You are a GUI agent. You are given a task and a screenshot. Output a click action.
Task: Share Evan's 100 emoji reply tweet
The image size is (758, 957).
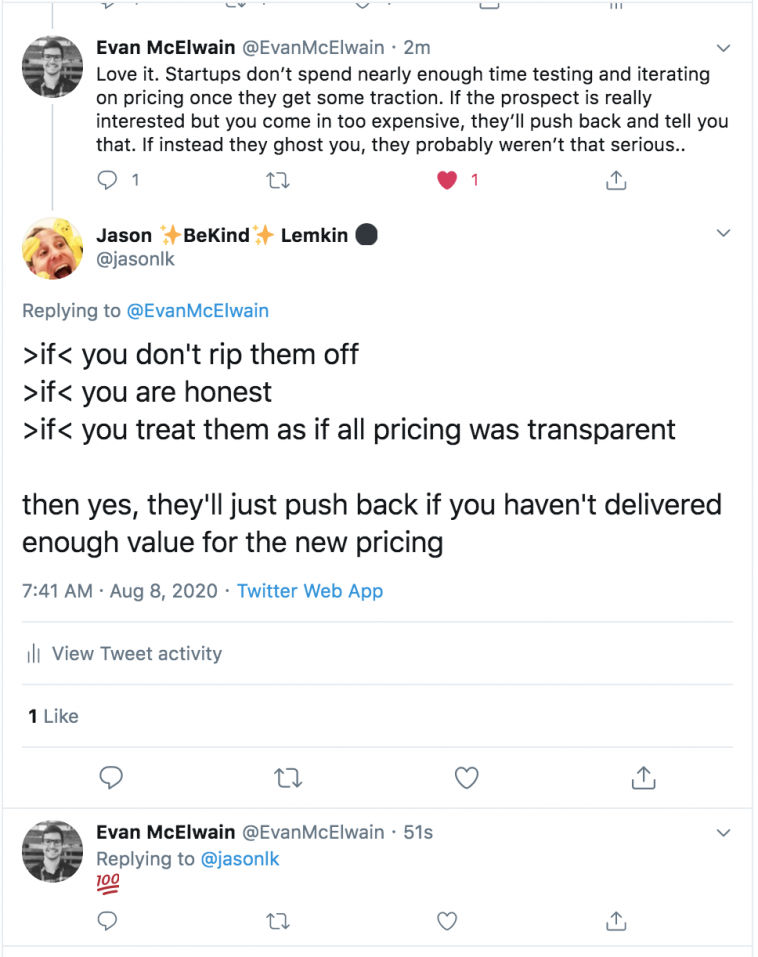[x=617, y=920]
